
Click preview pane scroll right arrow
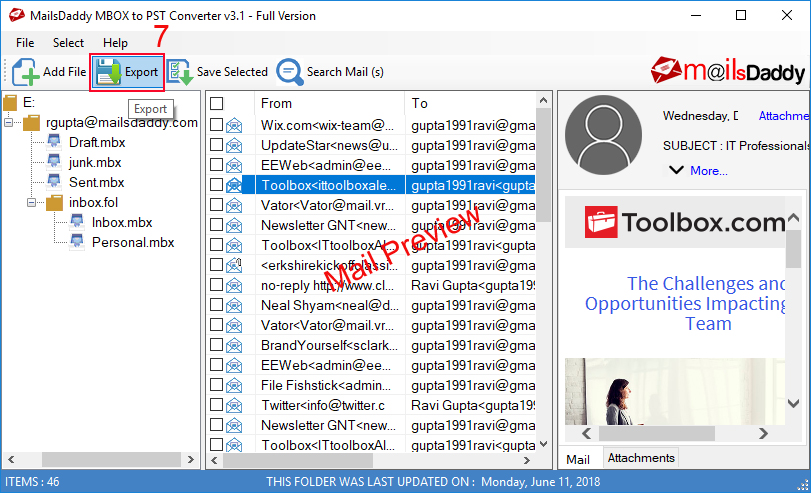[763, 434]
